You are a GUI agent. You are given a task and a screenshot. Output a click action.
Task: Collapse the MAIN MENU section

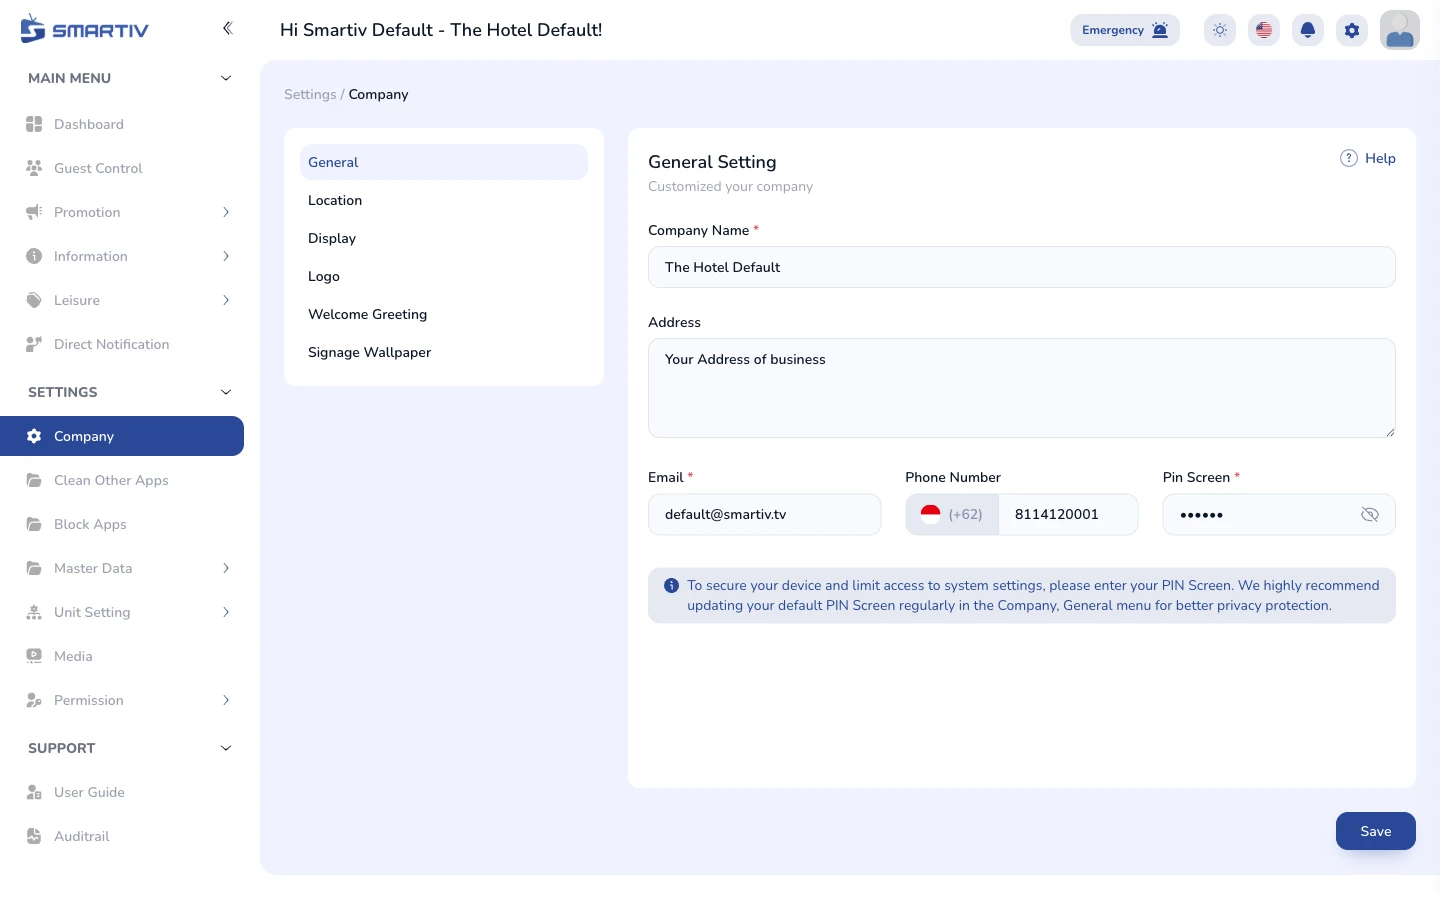pyautogui.click(x=226, y=78)
